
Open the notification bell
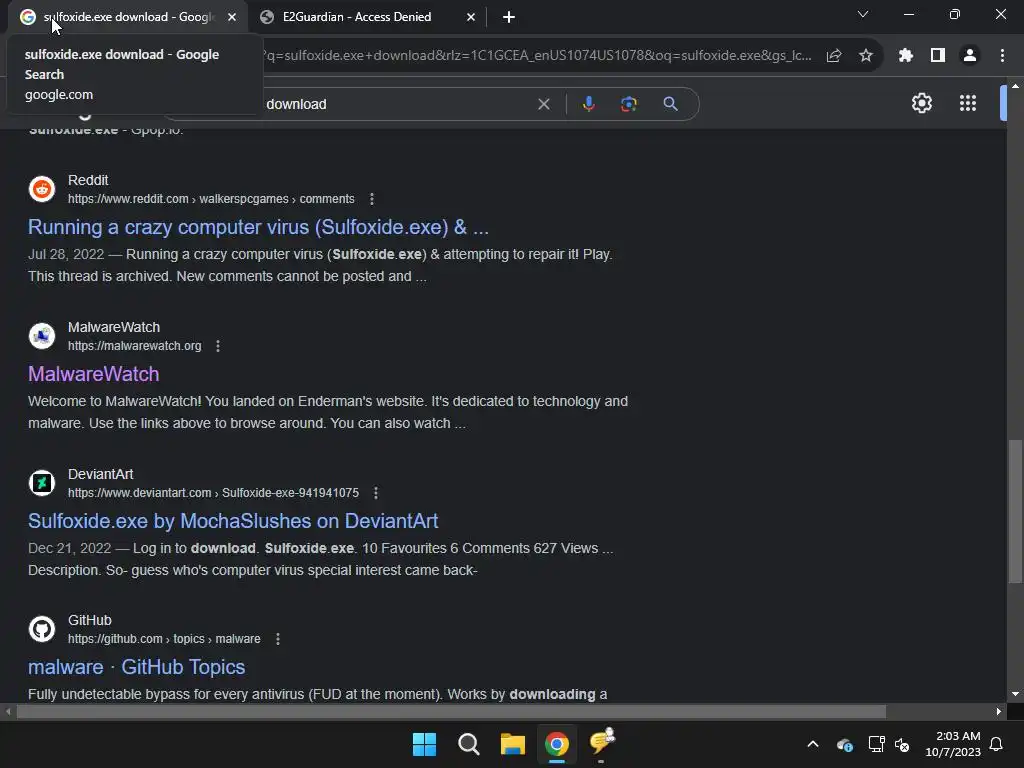click(x=996, y=744)
